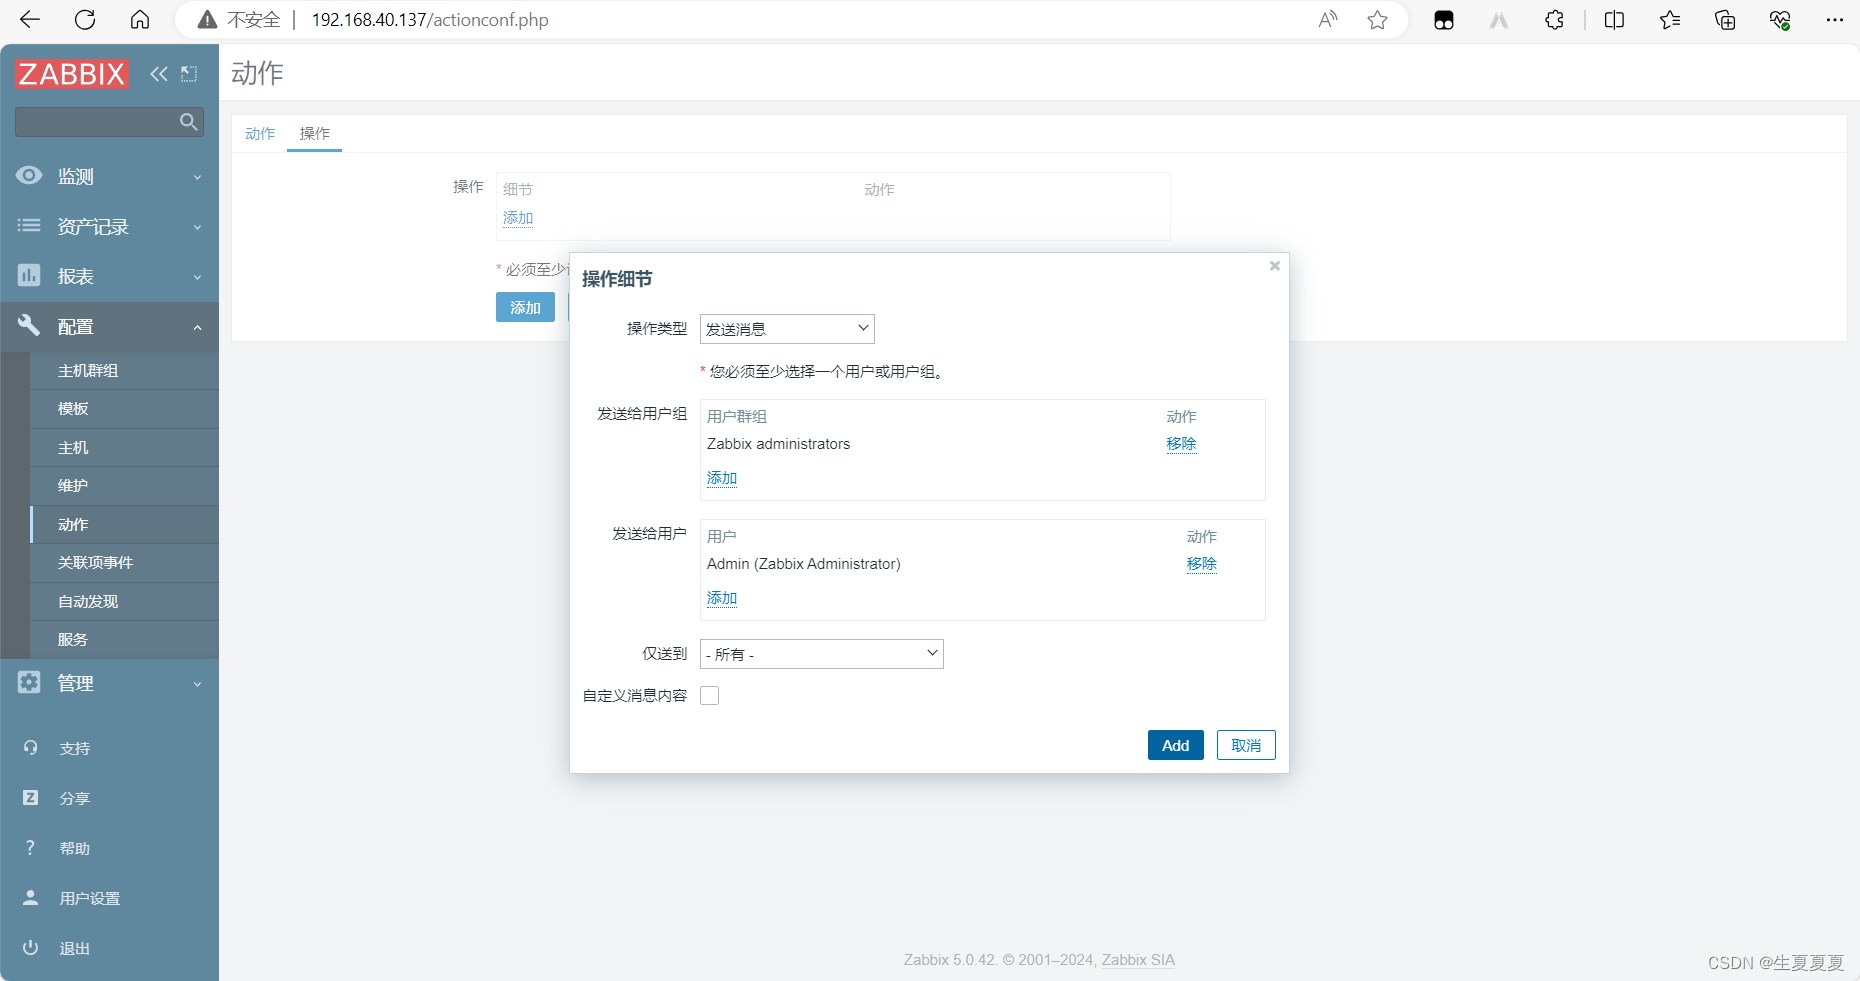Enable 自定义消息内容 checkbox
Screen dimensions: 1860x981
710,696
